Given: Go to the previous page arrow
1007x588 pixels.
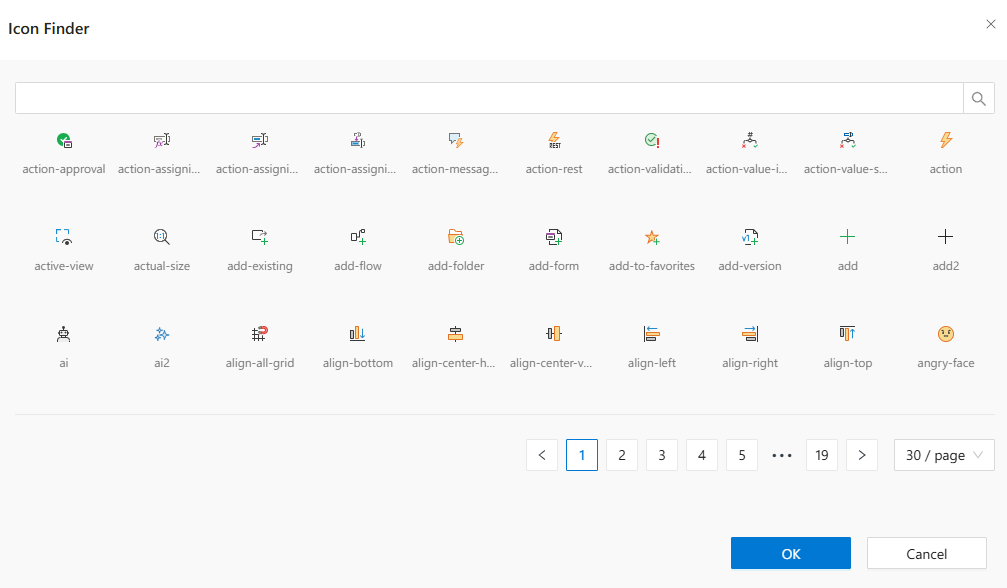Looking at the screenshot, I should (542, 455).
